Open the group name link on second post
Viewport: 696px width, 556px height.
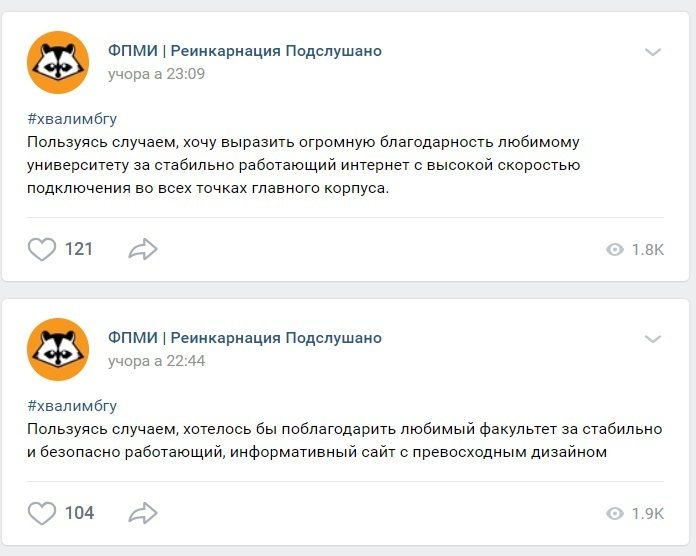[244, 338]
